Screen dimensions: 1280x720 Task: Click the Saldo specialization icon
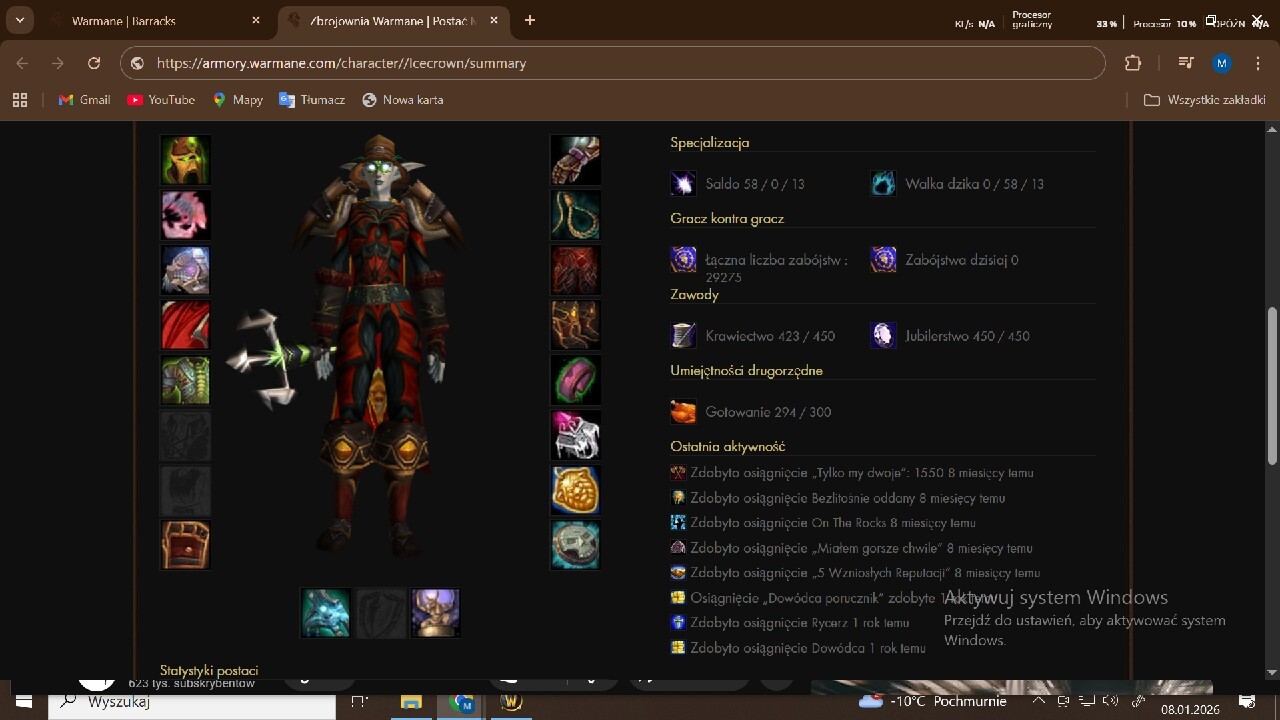pyautogui.click(x=683, y=184)
